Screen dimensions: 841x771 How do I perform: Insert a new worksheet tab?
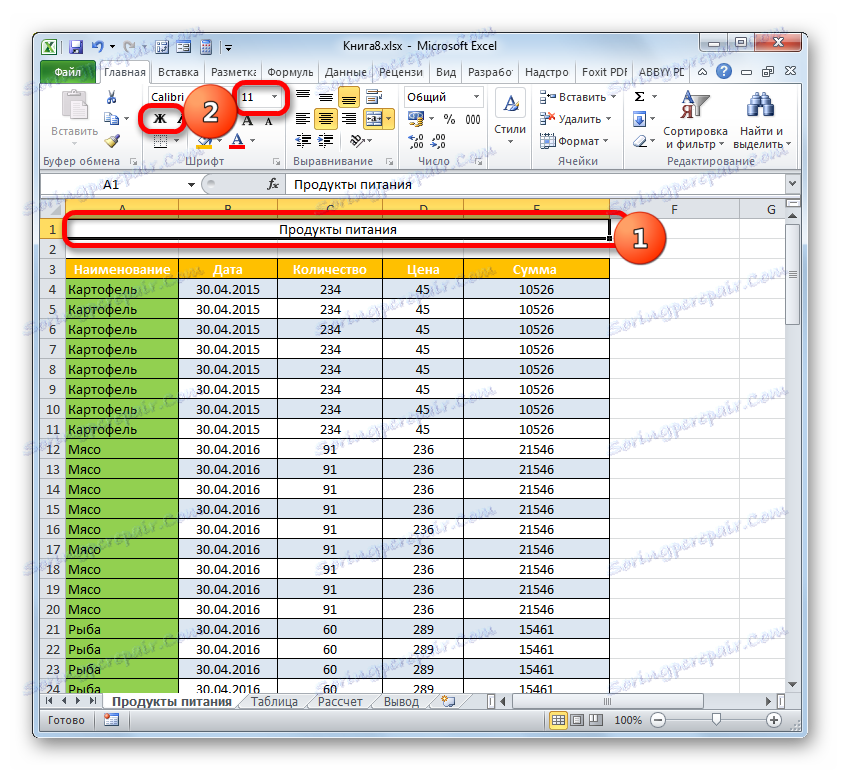click(448, 702)
